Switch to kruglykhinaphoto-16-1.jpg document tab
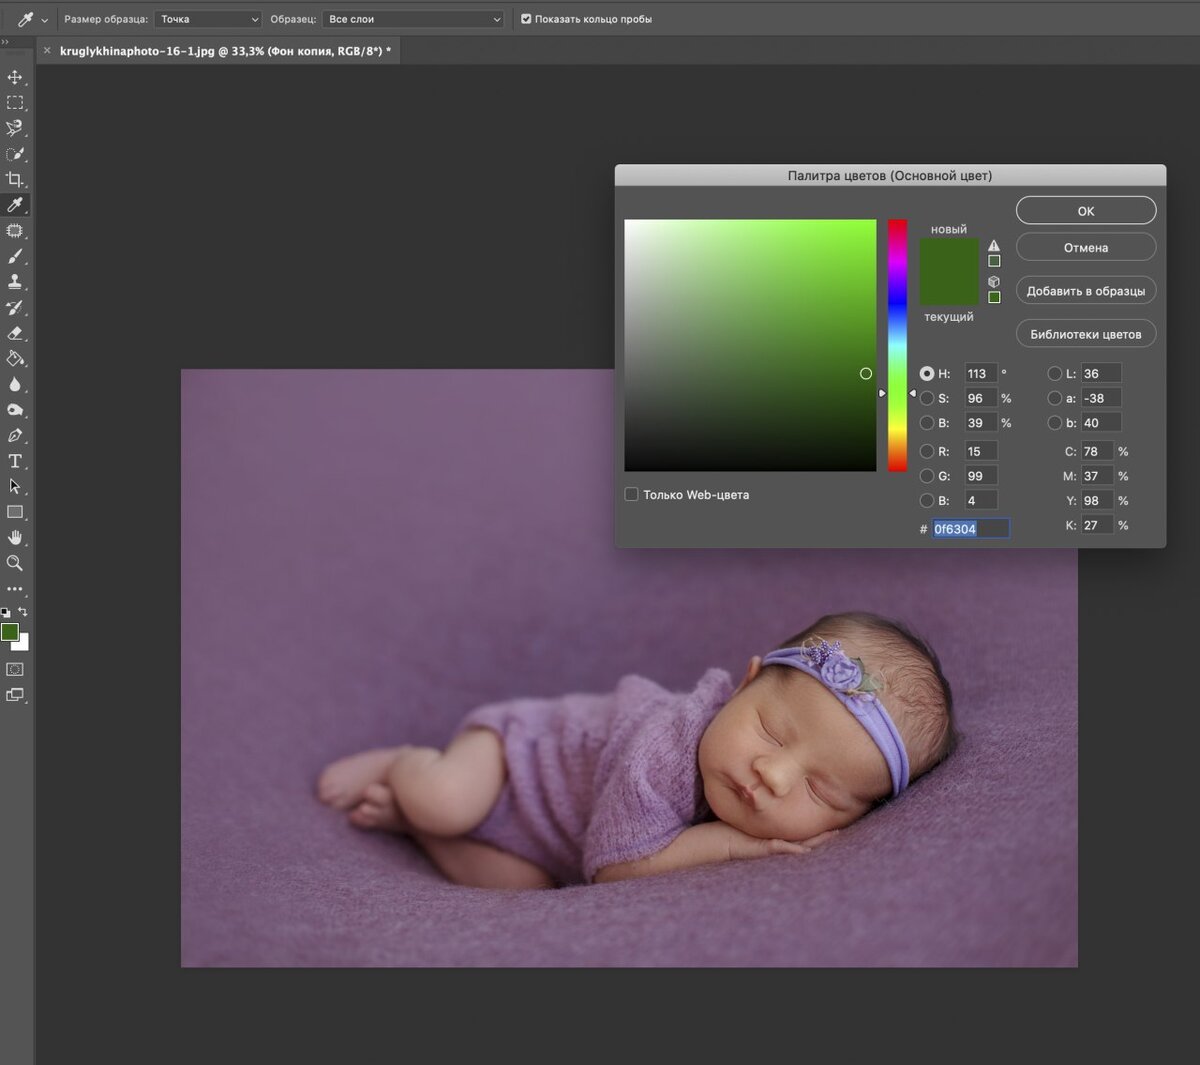 (224, 51)
